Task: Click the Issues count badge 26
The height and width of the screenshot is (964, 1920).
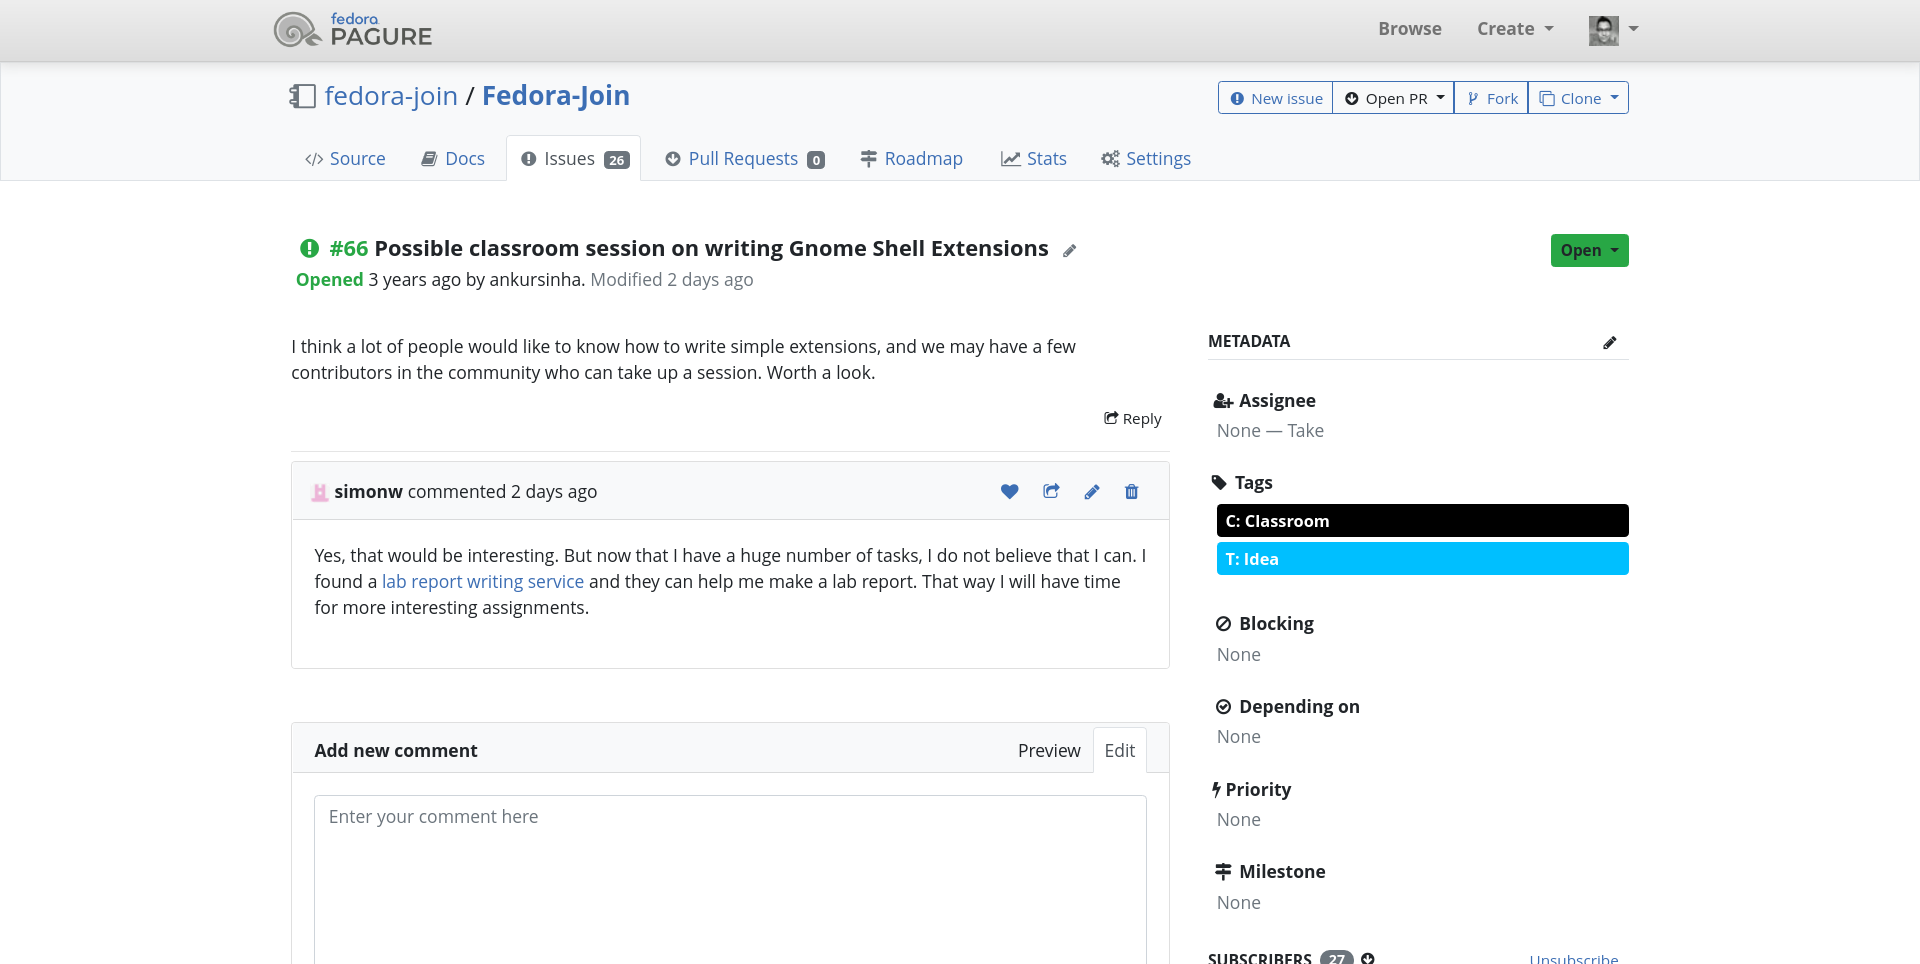Action: point(617,160)
